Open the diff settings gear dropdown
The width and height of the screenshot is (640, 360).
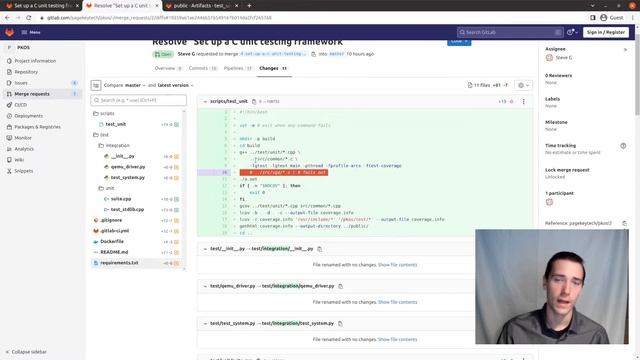[523, 85]
